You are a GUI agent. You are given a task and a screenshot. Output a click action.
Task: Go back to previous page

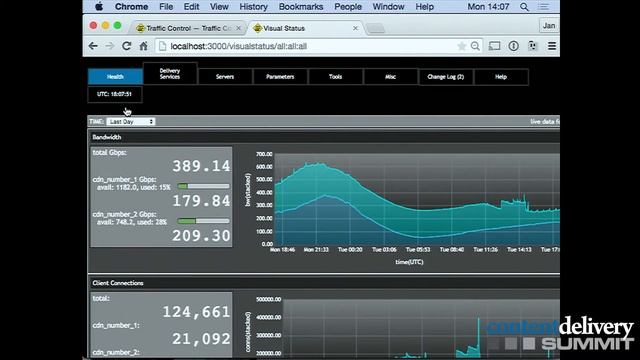point(93,46)
